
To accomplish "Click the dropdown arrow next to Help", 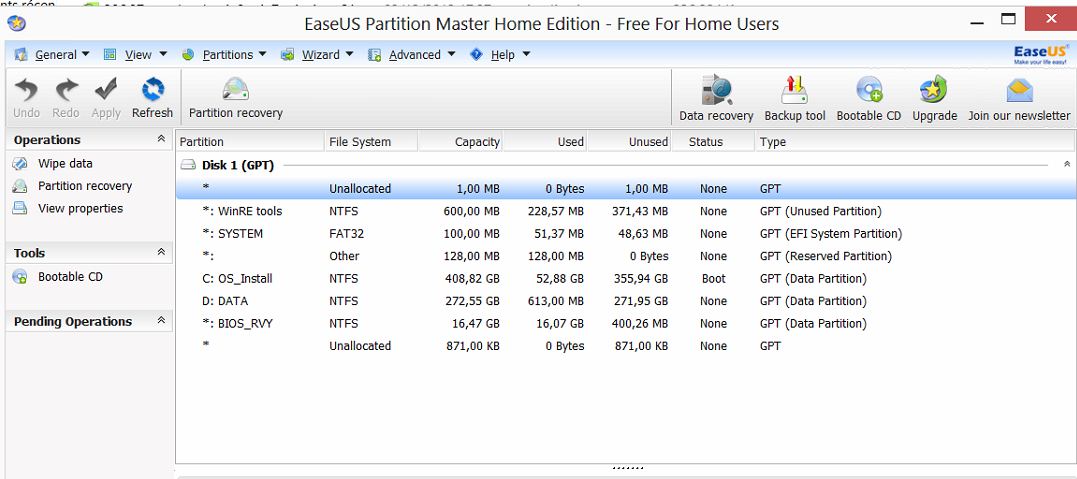I will (x=526, y=54).
